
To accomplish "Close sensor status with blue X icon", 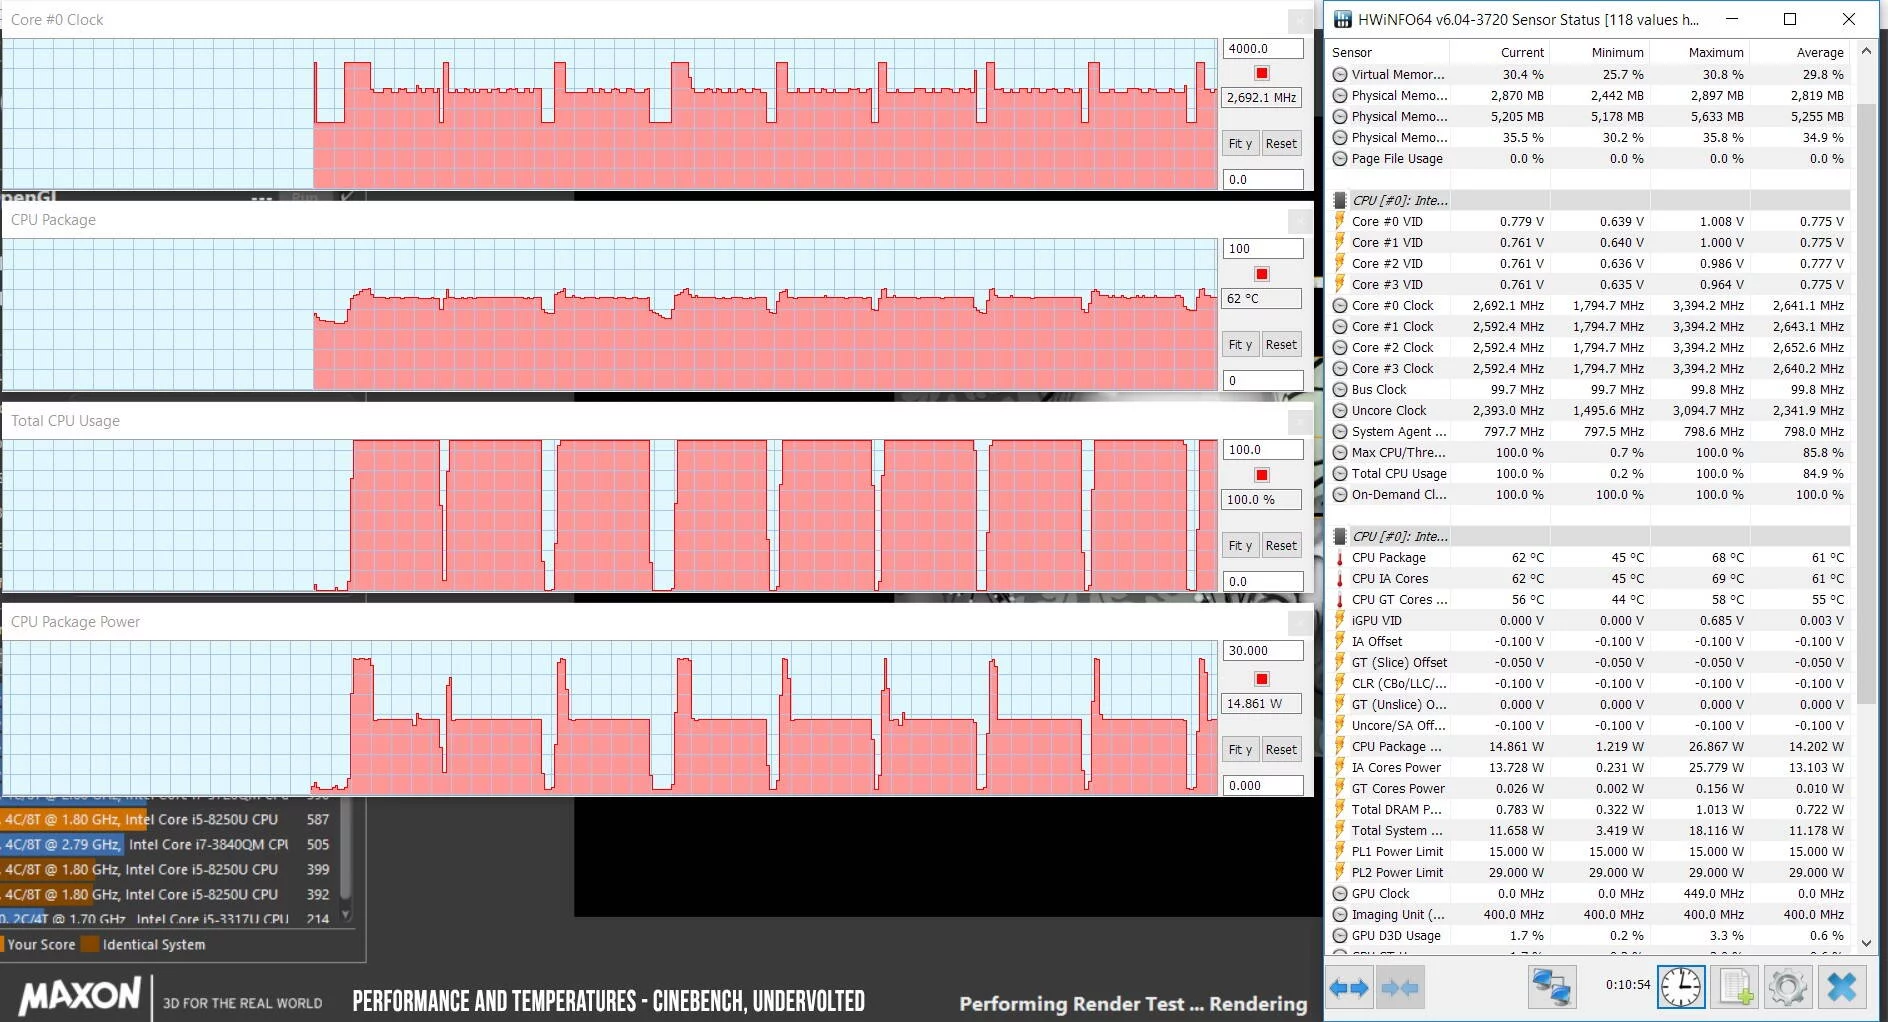I will [1842, 988].
